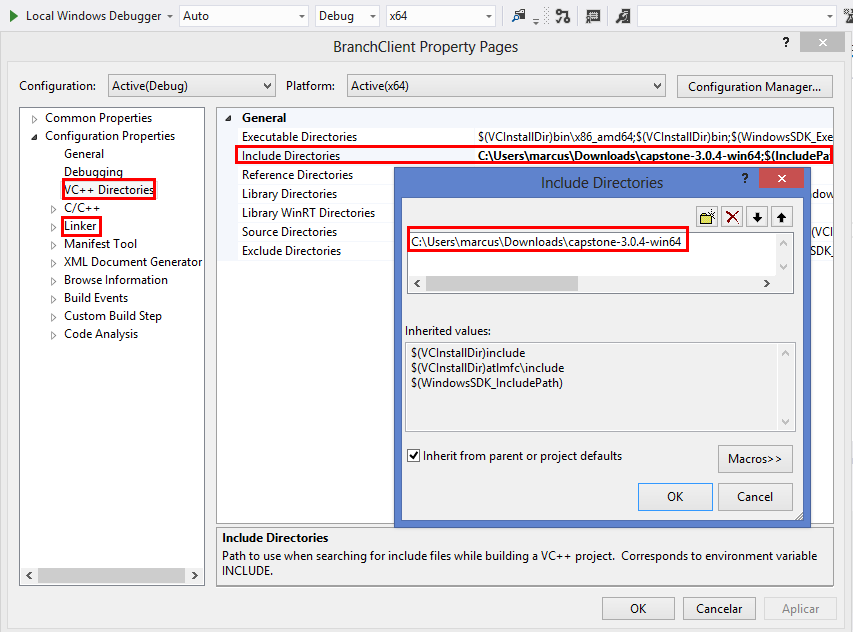The width and height of the screenshot is (853, 632).
Task: Expand the Linker tree node
Action: tap(53, 226)
